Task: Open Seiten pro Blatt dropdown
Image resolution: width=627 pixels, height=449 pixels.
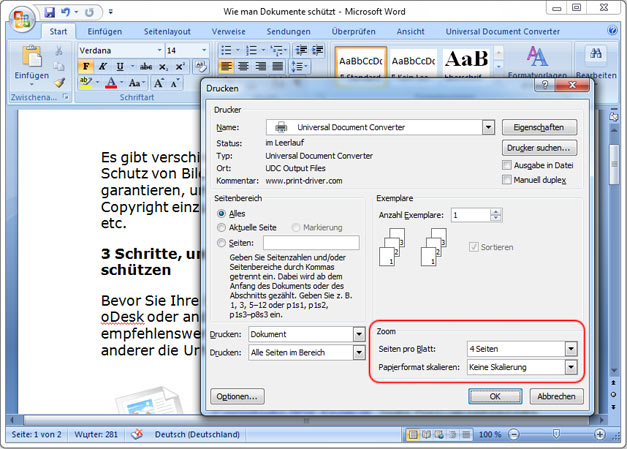Action: pyautogui.click(x=571, y=349)
